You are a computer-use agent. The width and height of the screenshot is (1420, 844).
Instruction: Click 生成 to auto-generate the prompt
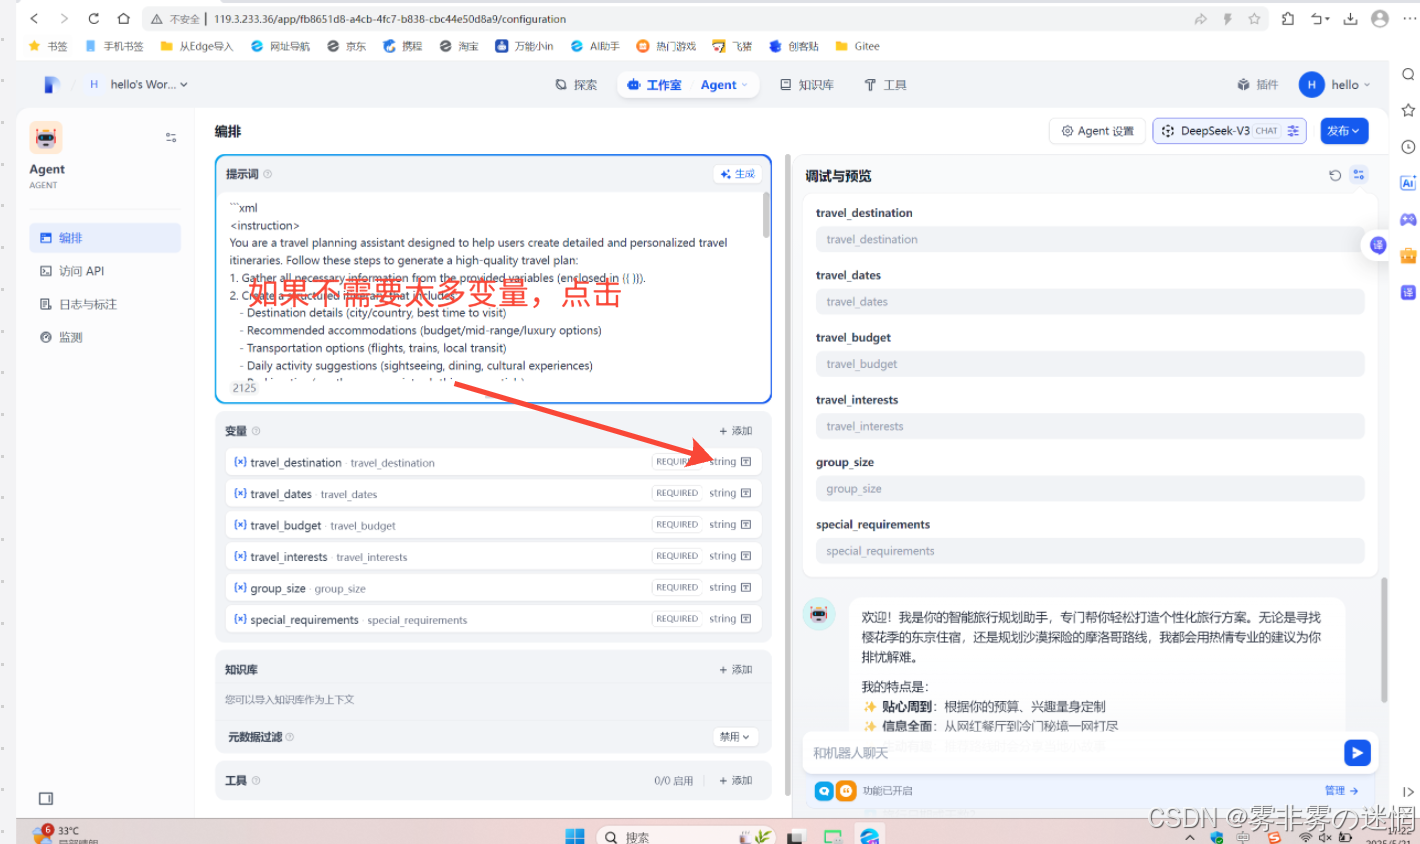738,174
